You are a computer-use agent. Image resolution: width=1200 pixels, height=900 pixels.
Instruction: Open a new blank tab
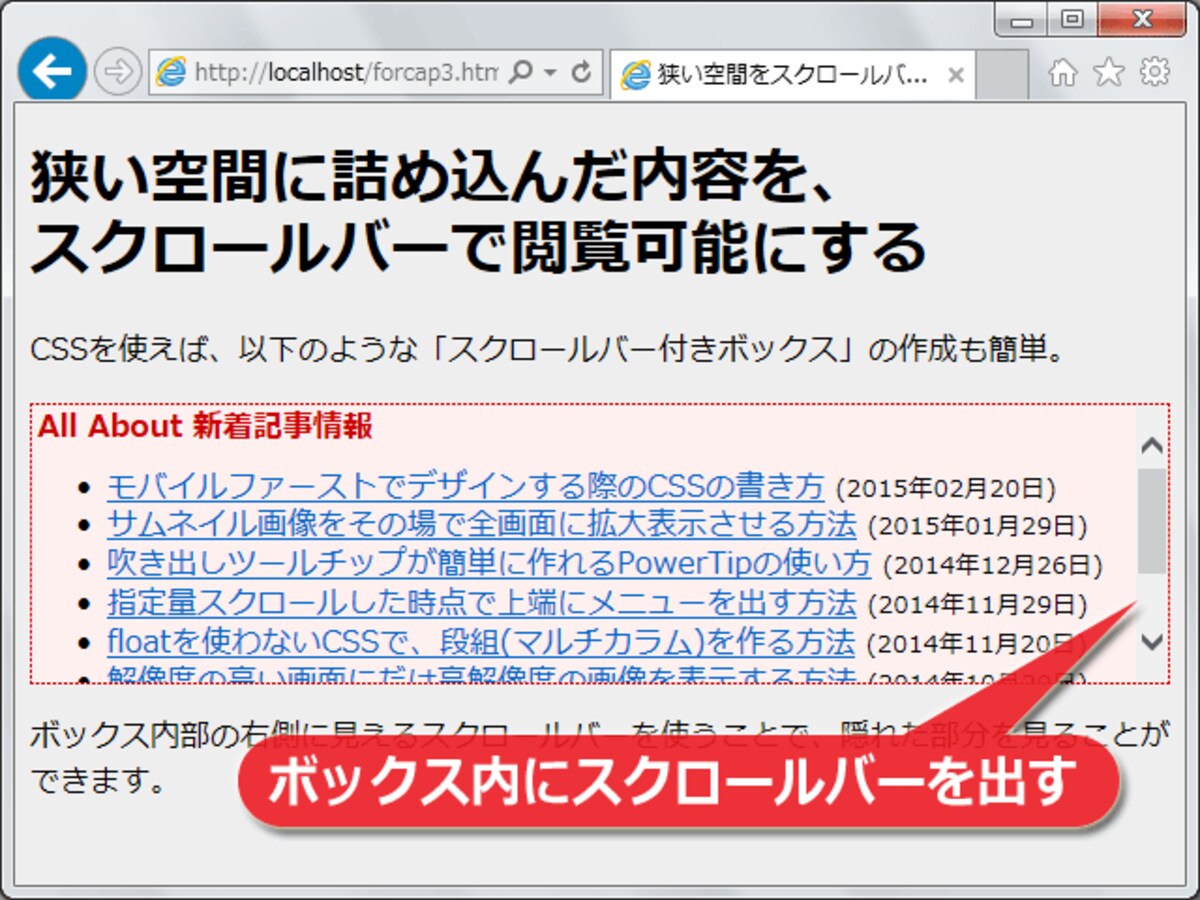tap(1001, 75)
